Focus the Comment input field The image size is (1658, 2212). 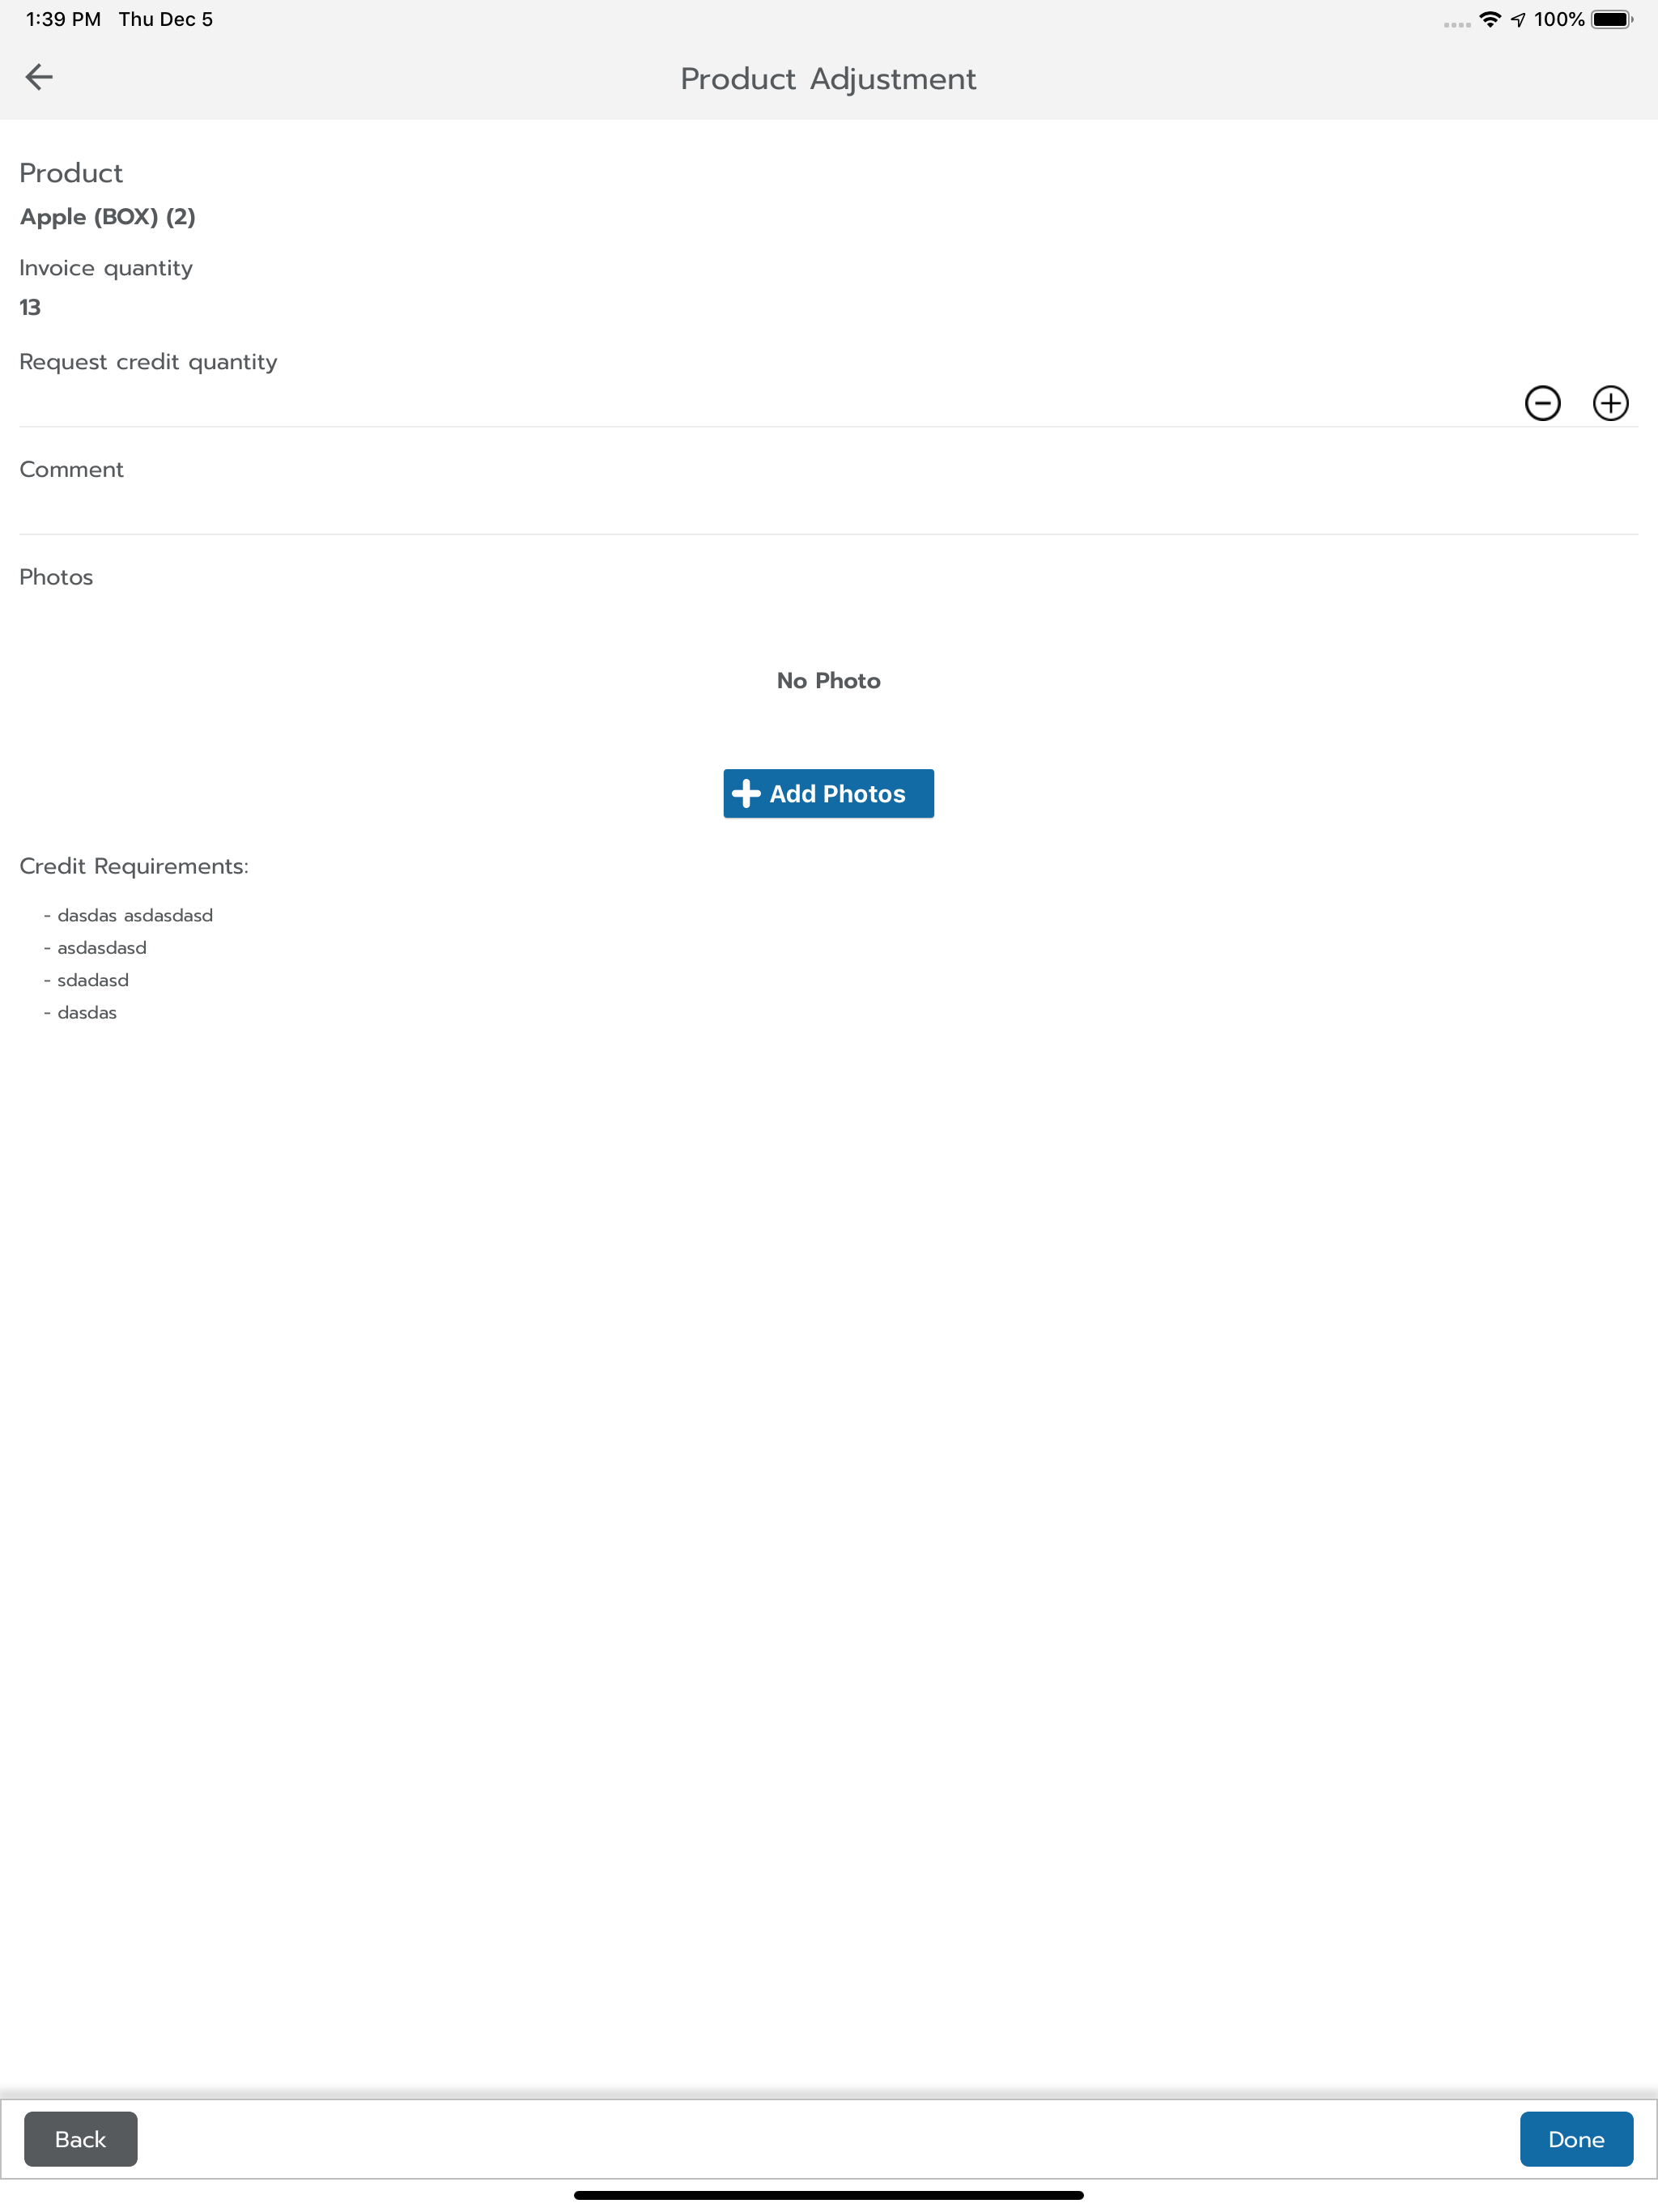click(x=828, y=510)
